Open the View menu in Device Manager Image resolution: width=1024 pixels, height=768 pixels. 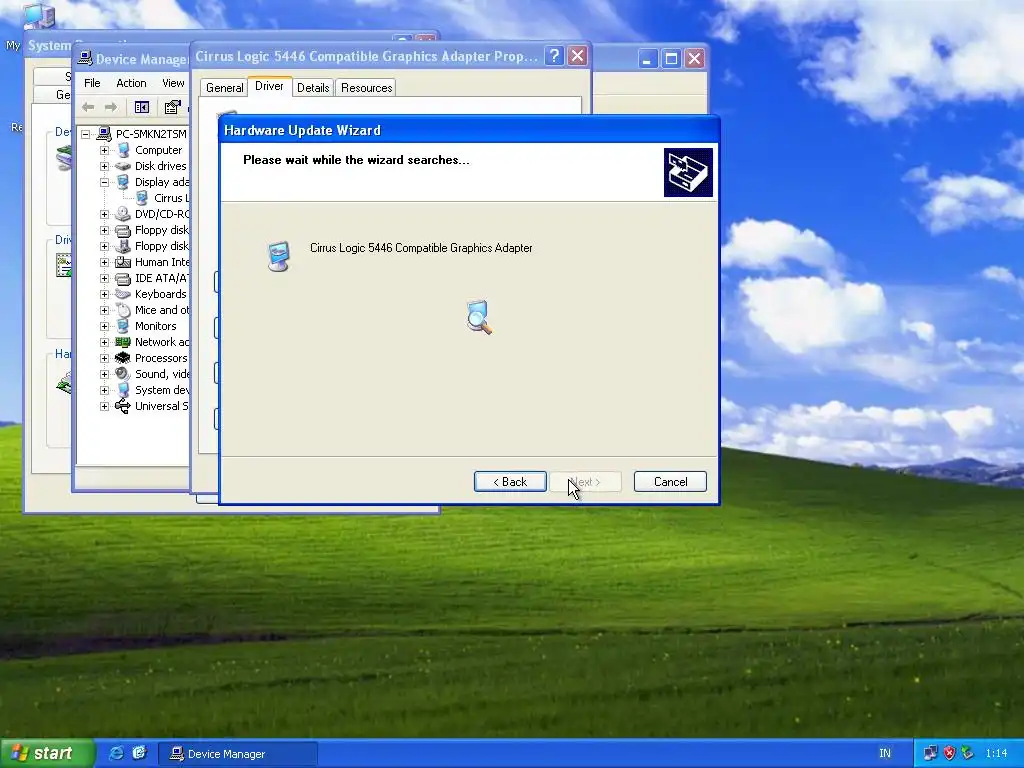pos(173,83)
